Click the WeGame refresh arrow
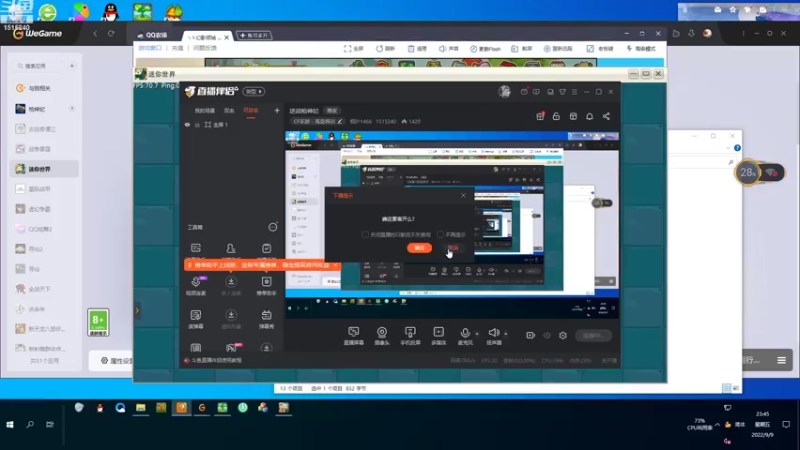This screenshot has height=450, width=800. tap(111, 34)
